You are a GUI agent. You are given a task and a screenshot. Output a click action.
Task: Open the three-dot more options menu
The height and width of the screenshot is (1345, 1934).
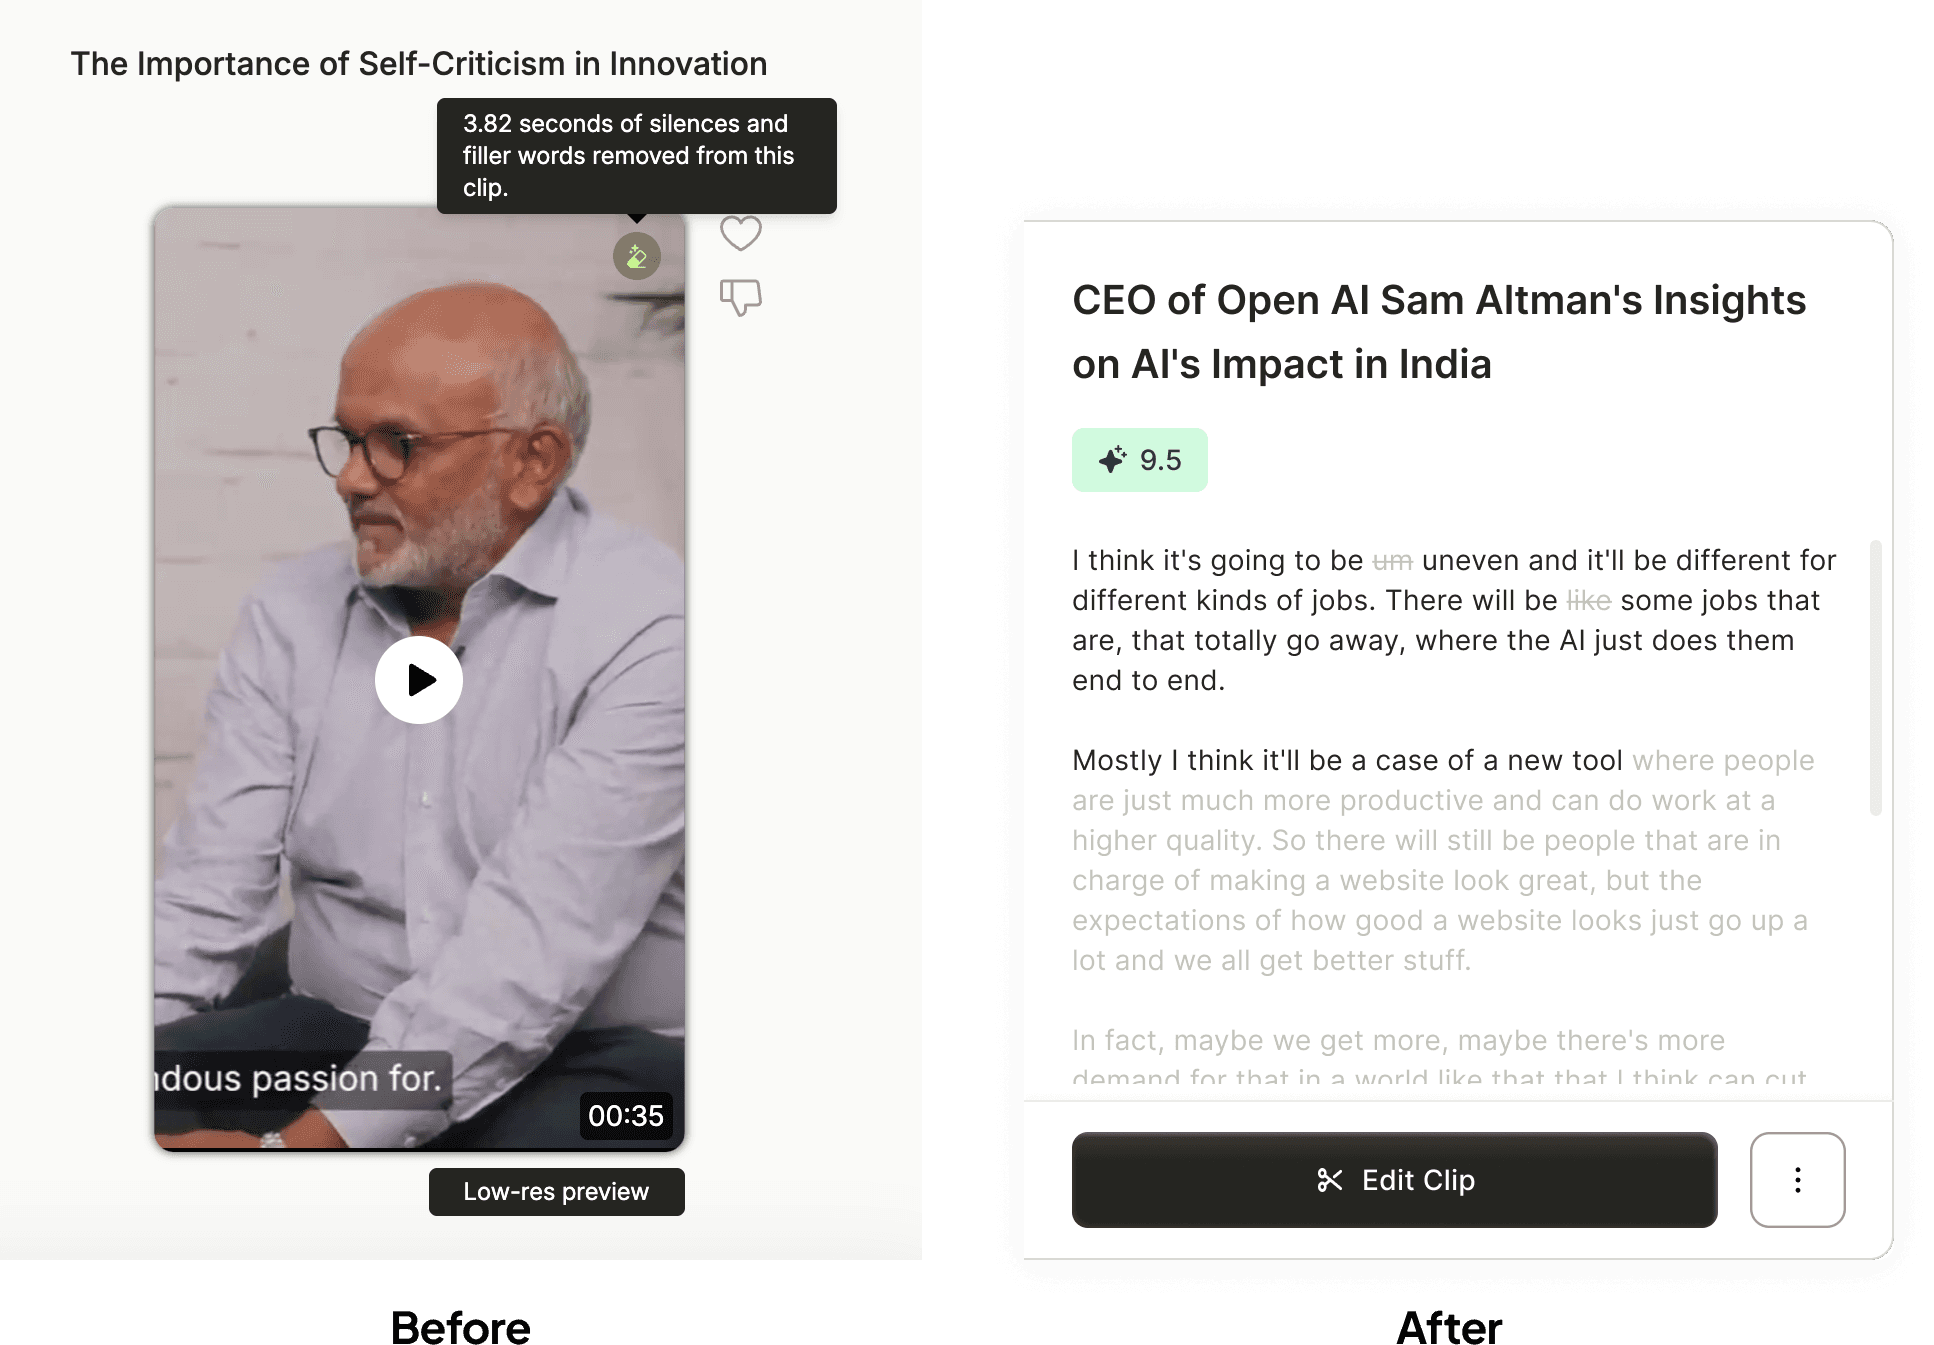pos(1797,1180)
